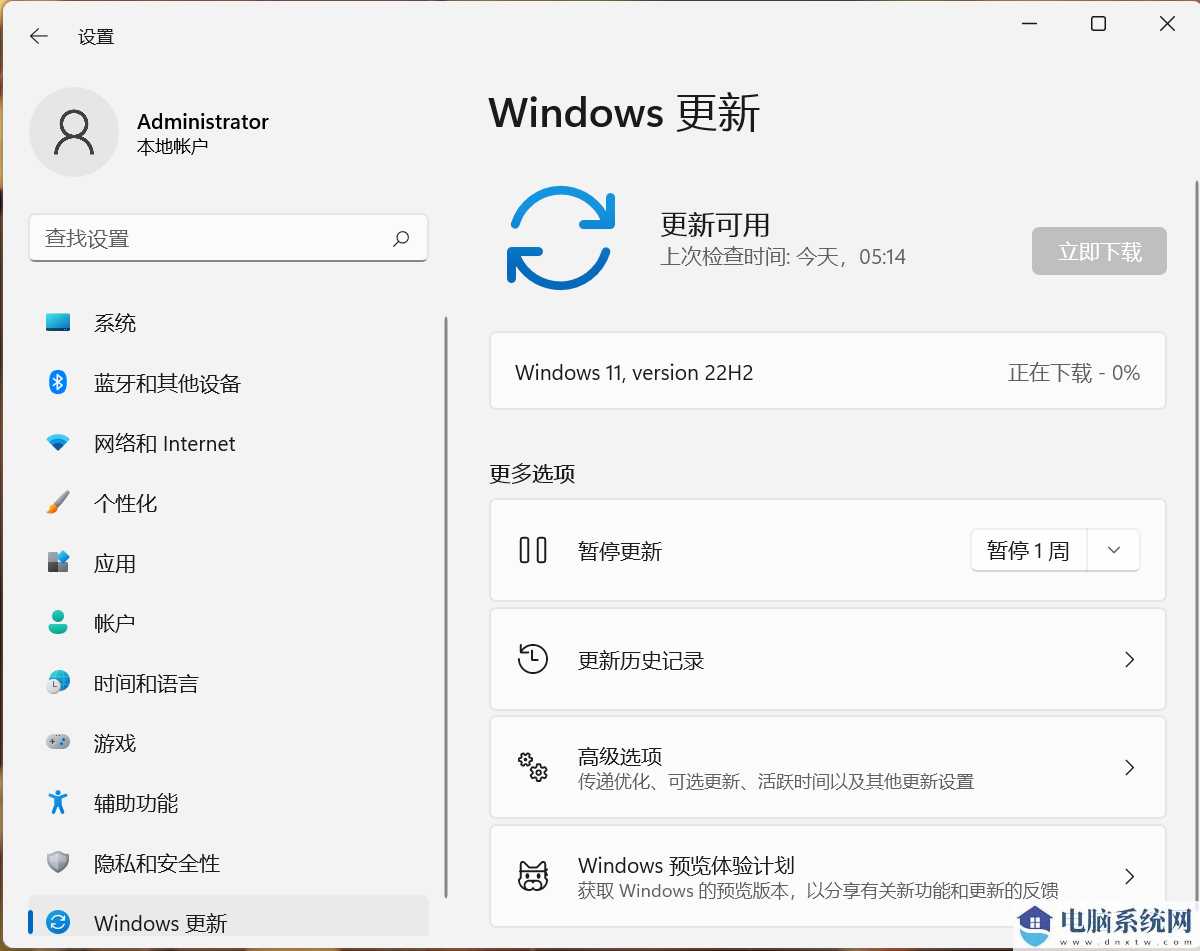Click the 查找设置 search field
Image resolution: width=1200 pixels, height=951 pixels.
[x=229, y=238]
